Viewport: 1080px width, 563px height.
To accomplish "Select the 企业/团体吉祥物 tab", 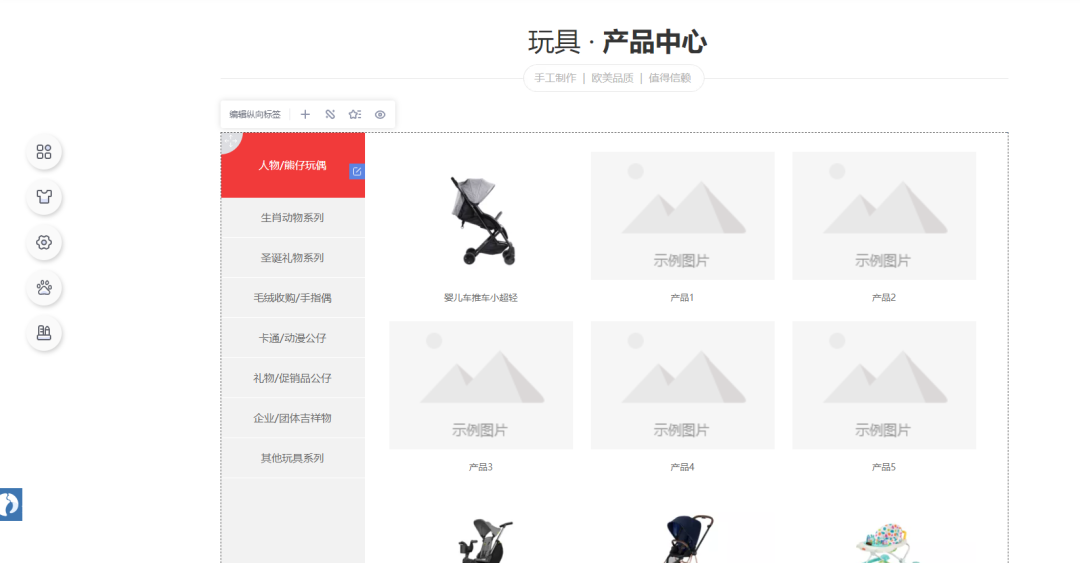I will (293, 418).
